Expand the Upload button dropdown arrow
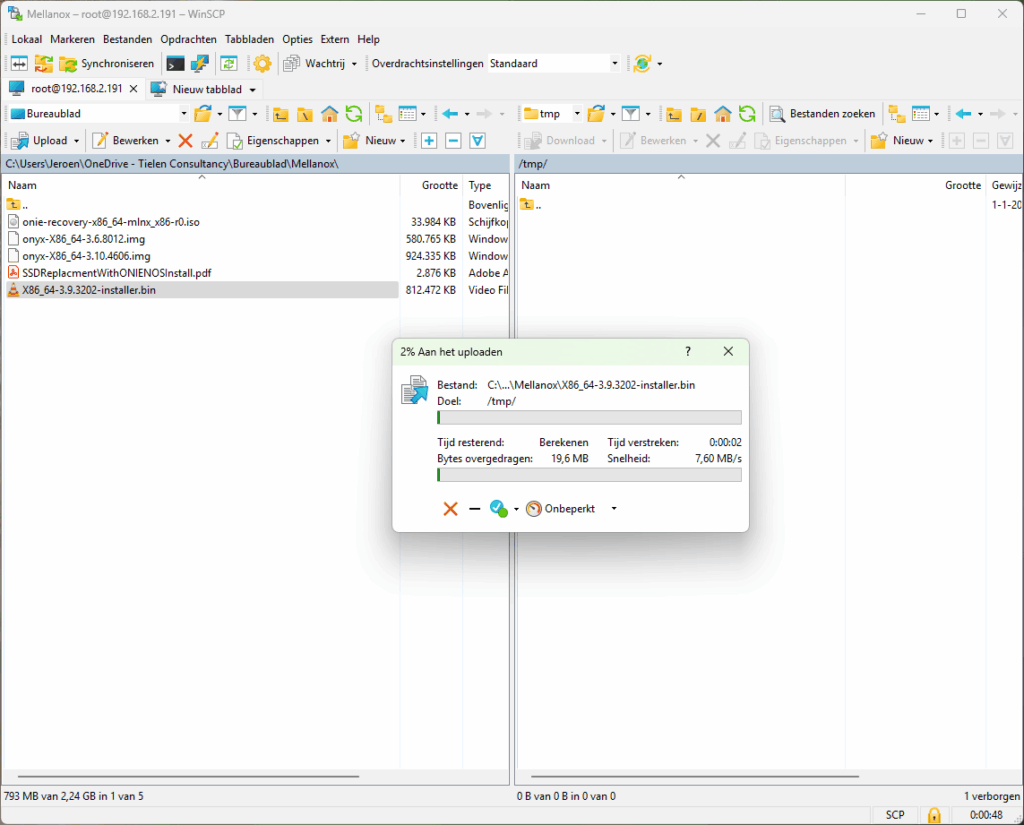Screen dimensions: 1024x825 pos(76,141)
